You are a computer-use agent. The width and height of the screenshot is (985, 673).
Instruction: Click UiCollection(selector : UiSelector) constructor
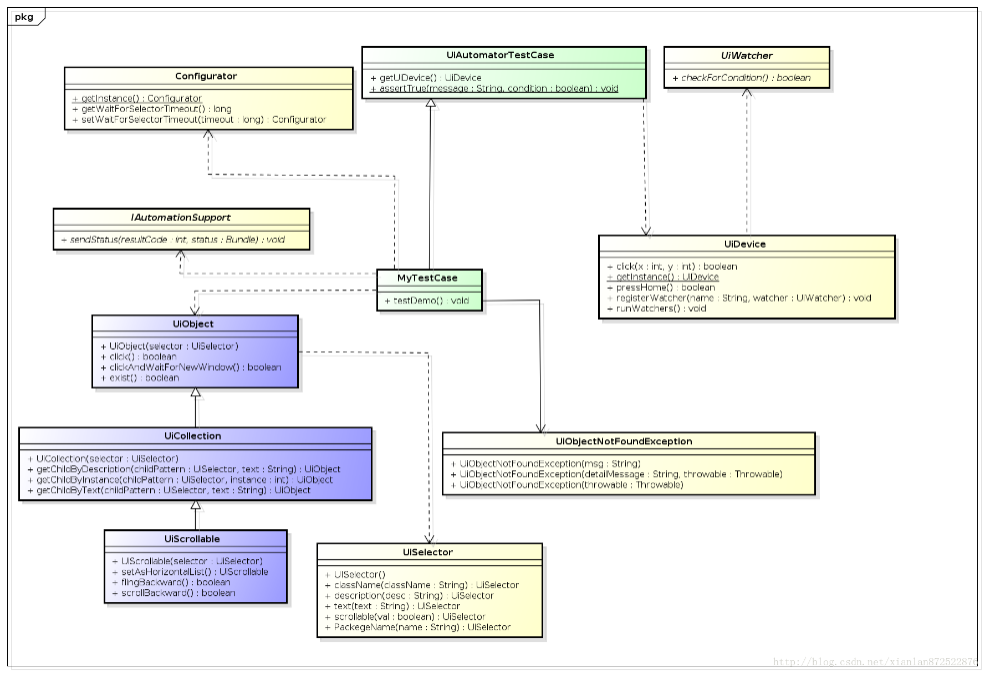point(103,459)
